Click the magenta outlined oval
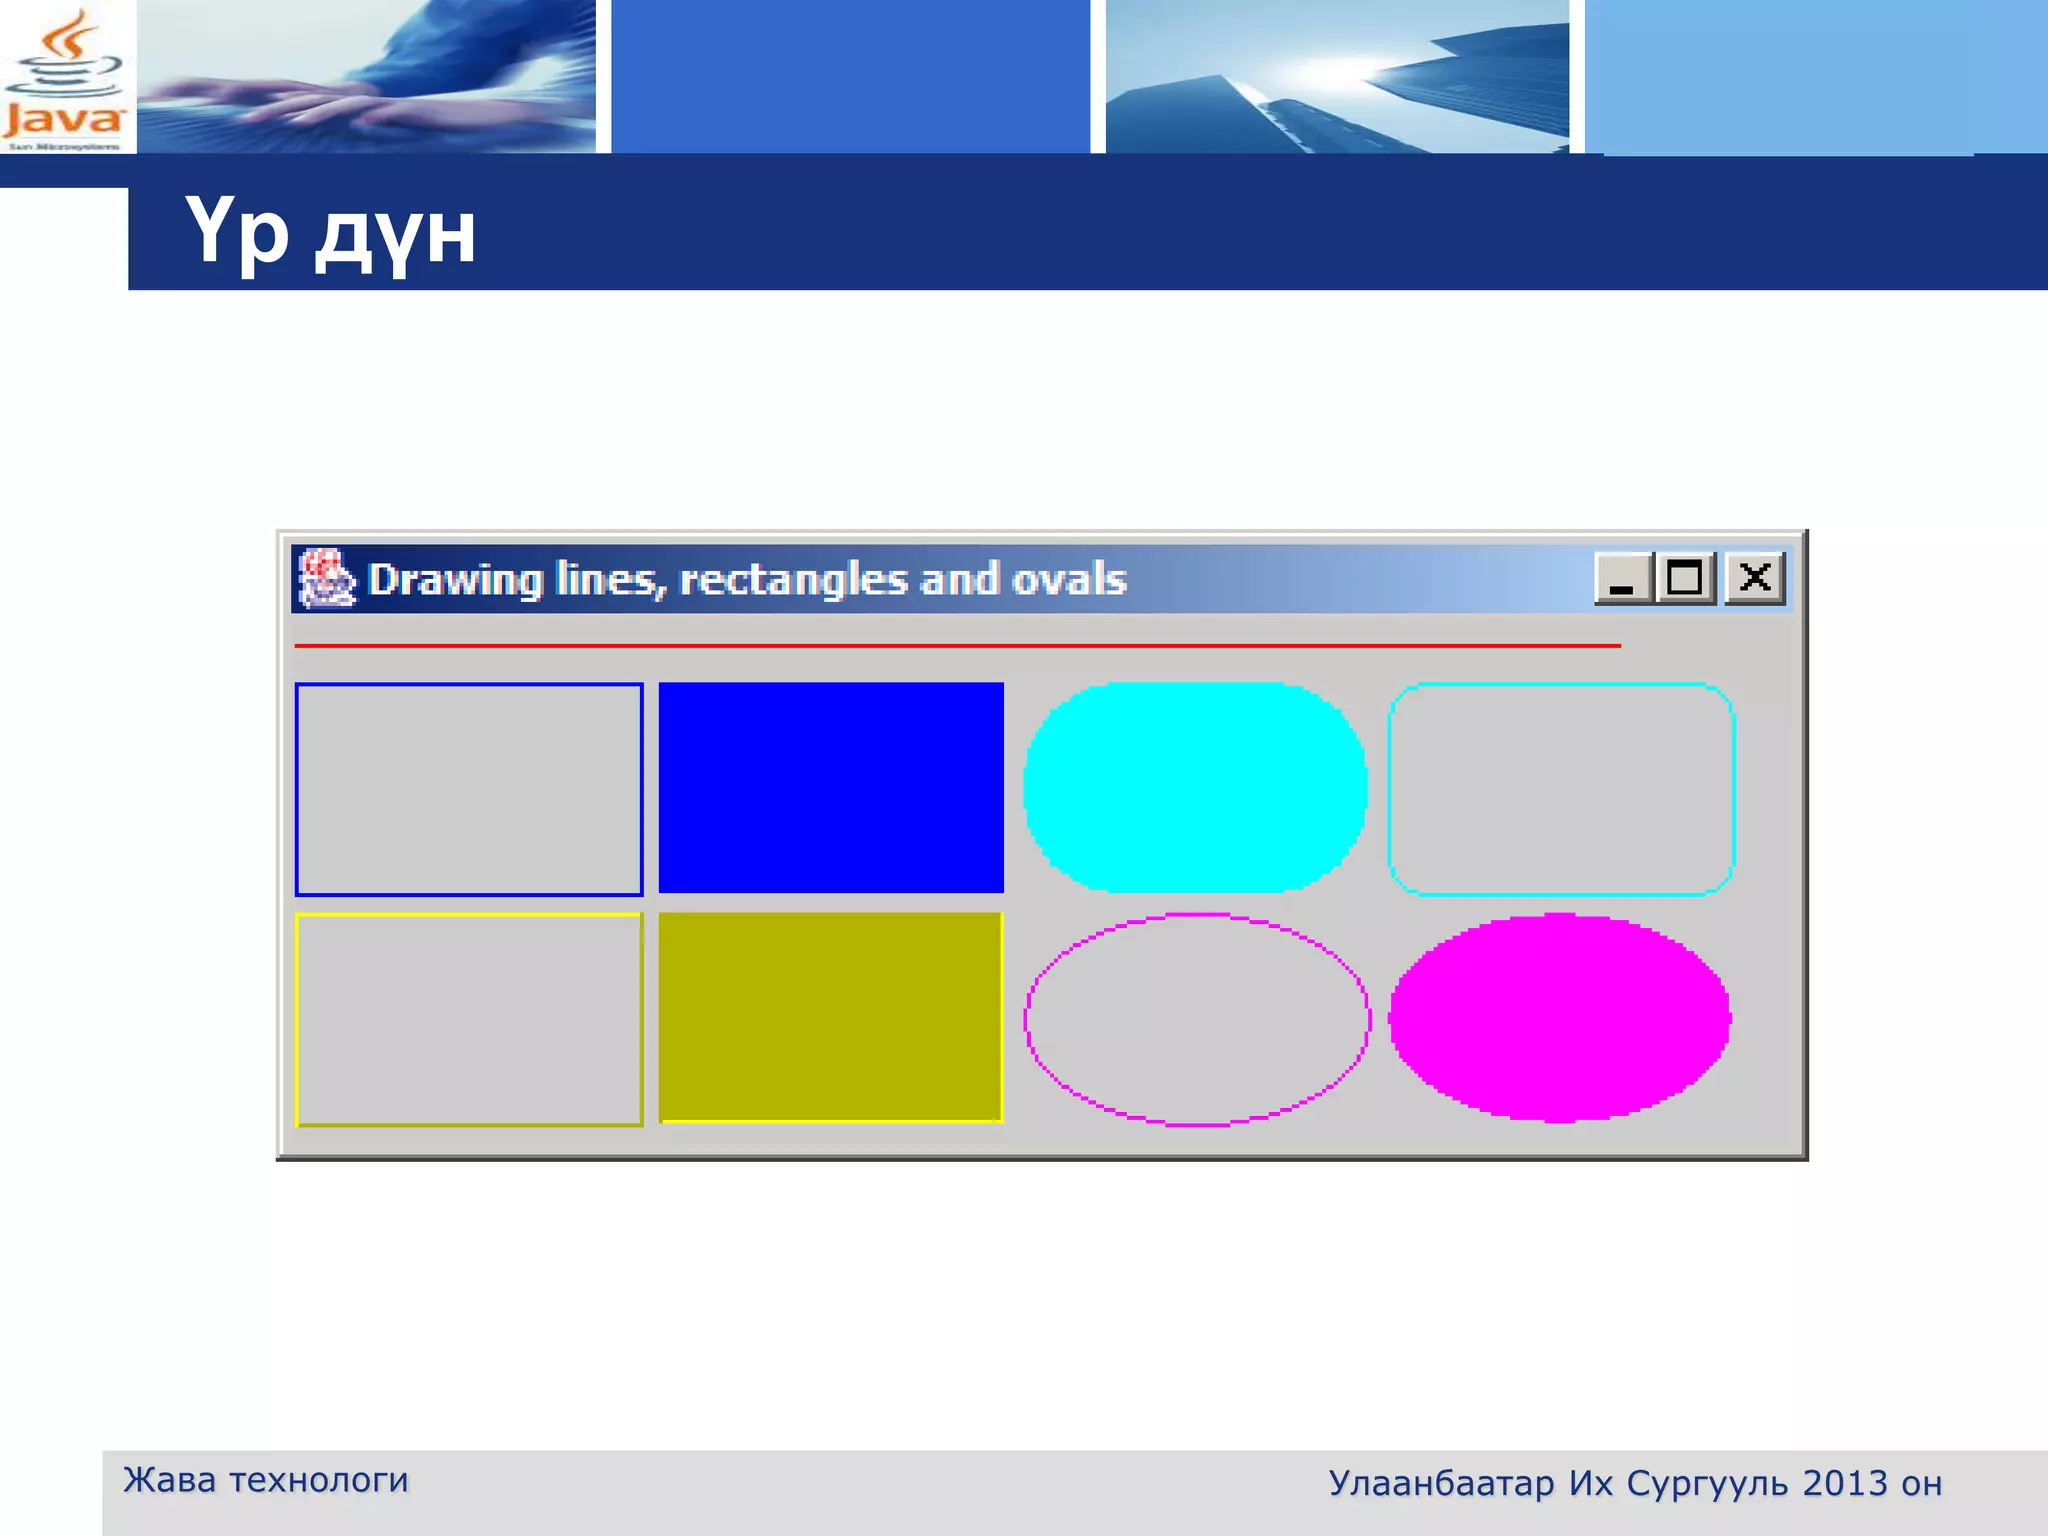Screen dimensions: 2048x1536 click(1197, 1020)
